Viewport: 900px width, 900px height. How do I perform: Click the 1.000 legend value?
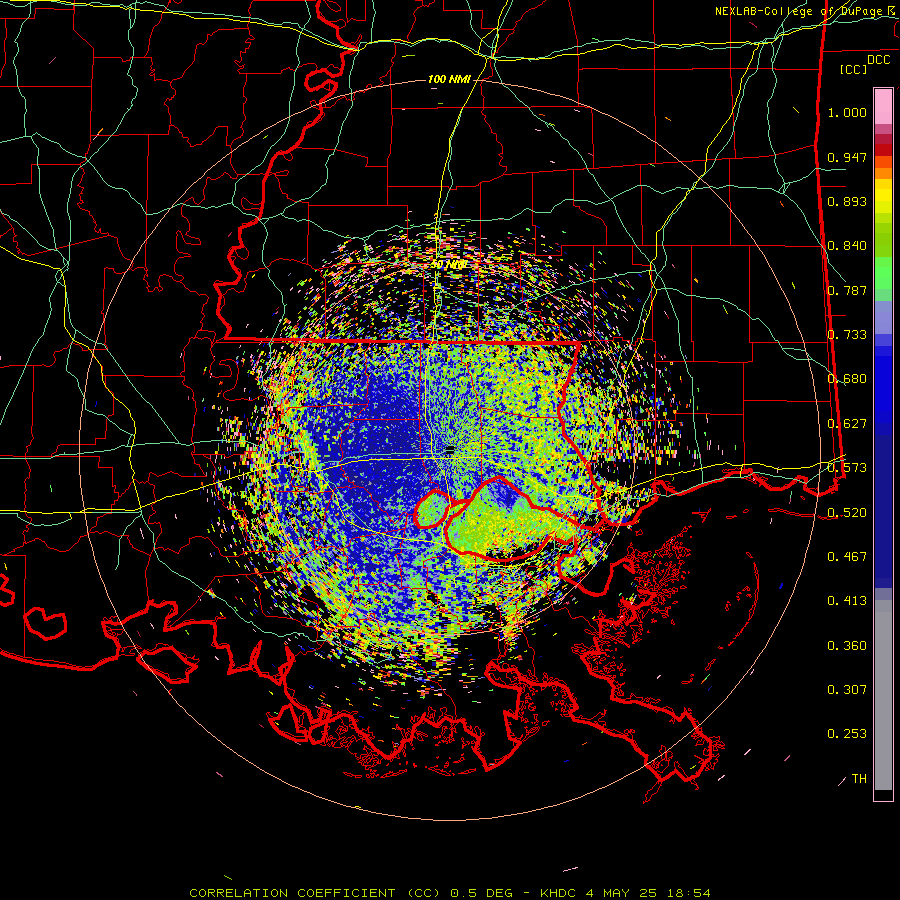click(x=847, y=112)
